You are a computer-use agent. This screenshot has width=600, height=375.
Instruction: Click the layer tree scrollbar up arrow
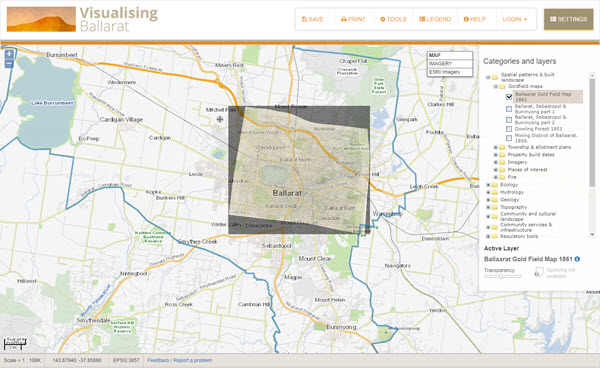click(x=592, y=75)
